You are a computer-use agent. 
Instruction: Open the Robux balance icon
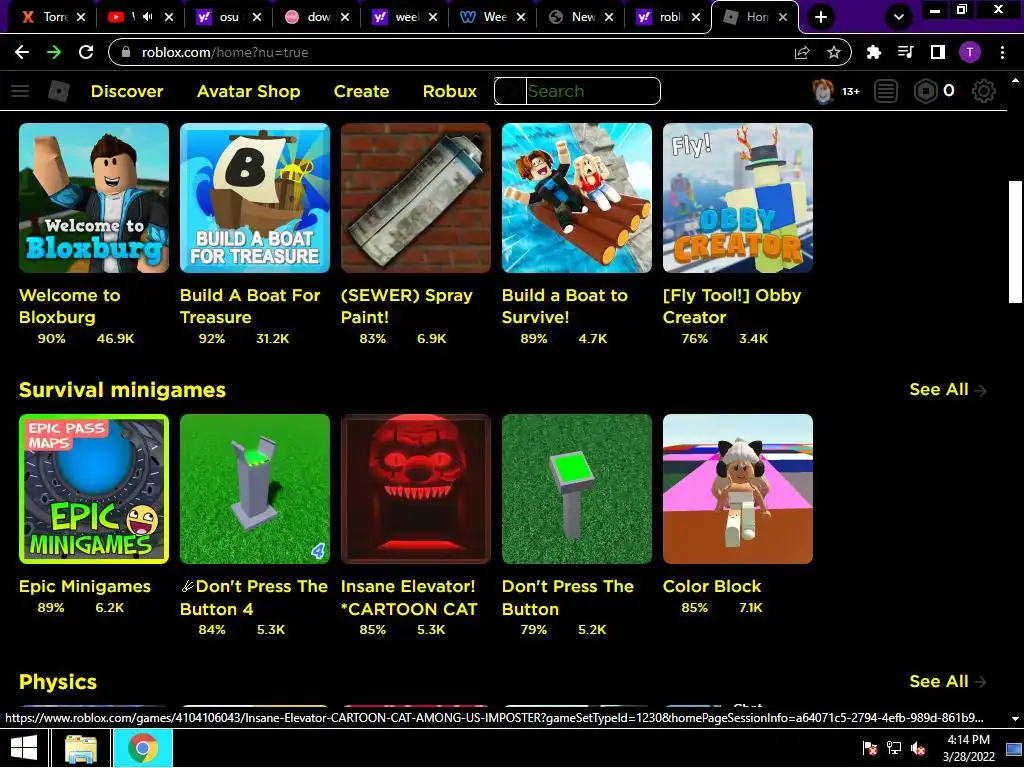[925, 91]
